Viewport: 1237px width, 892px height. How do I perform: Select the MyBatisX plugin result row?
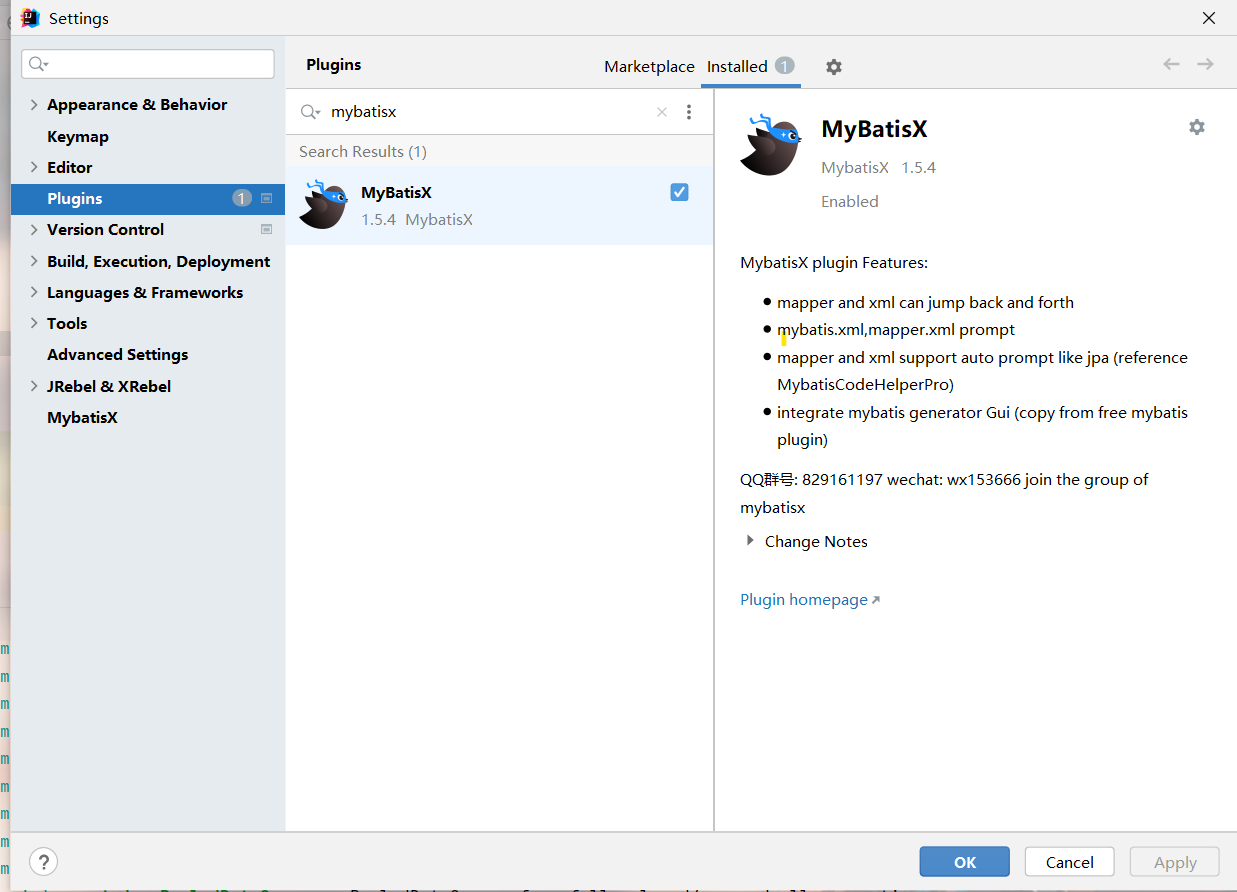[x=499, y=205]
